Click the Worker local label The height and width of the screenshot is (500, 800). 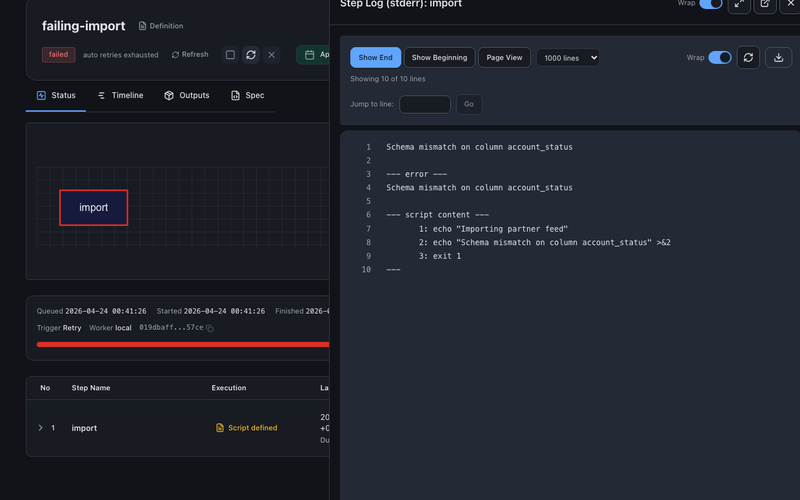pos(110,328)
